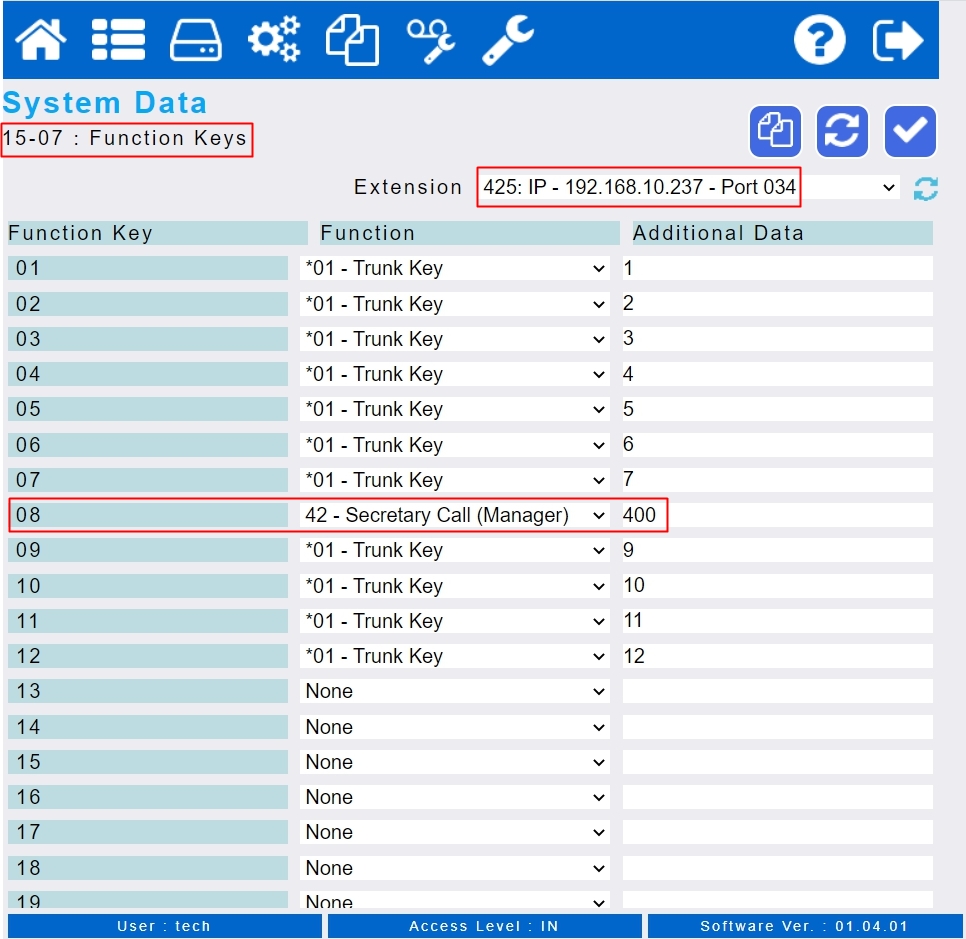Click Additional Data field for key 04
This screenshot has height=939, width=966.
click(x=777, y=374)
